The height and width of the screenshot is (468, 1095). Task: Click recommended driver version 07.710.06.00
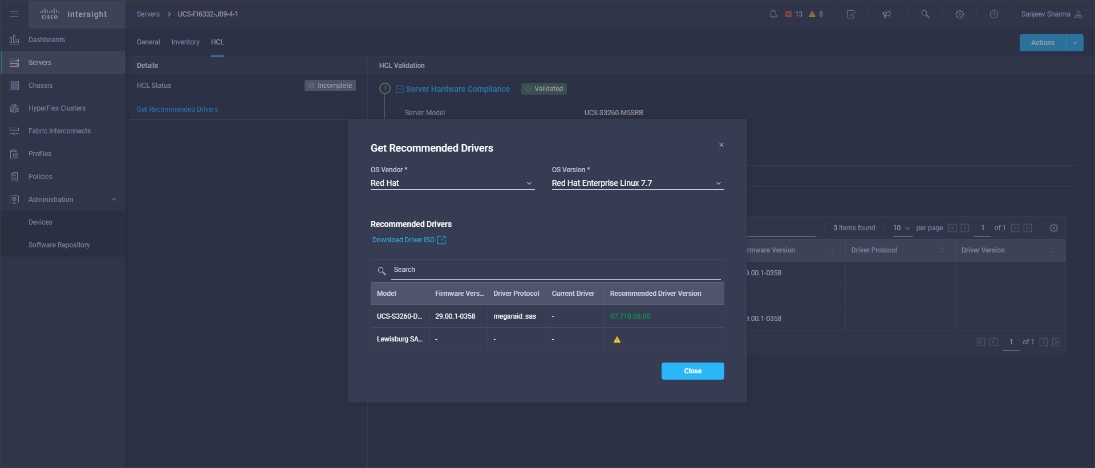630,316
